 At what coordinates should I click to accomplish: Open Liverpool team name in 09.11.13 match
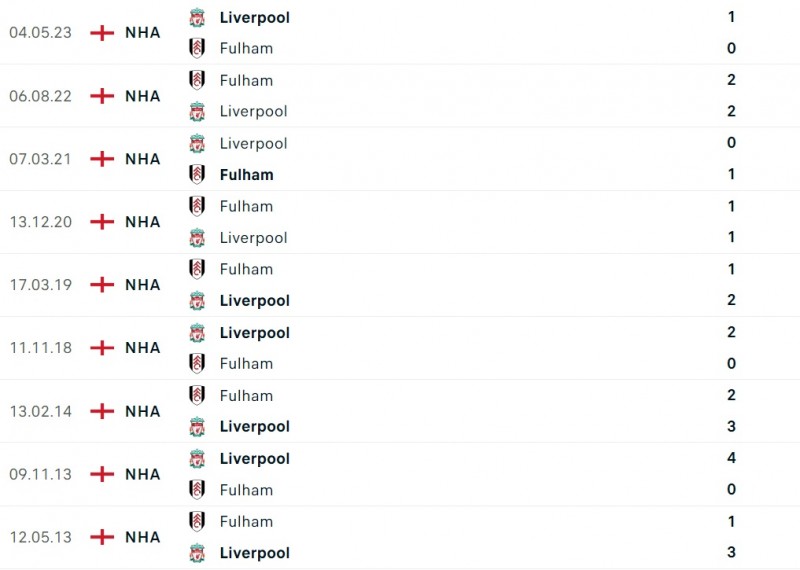point(254,458)
